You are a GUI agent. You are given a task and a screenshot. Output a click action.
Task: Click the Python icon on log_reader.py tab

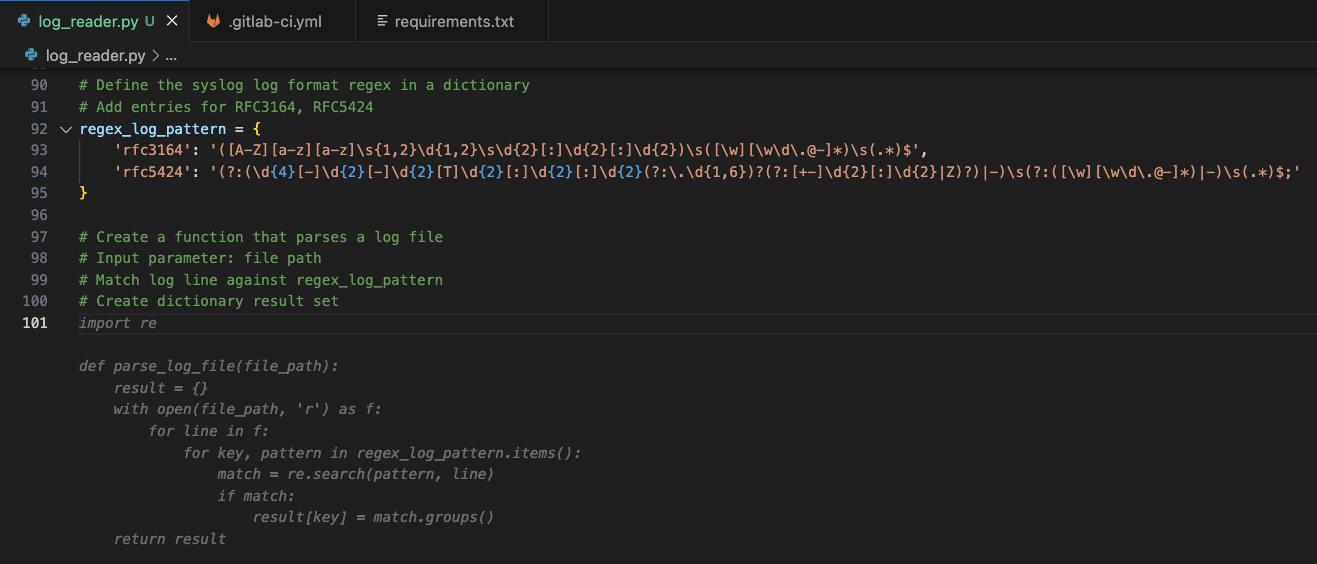24,21
